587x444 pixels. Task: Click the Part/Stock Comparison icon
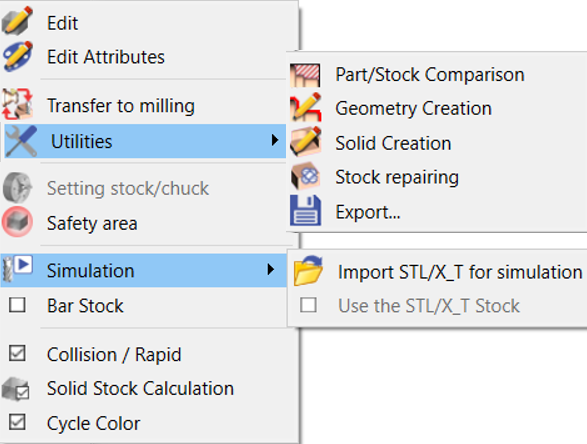click(305, 75)
